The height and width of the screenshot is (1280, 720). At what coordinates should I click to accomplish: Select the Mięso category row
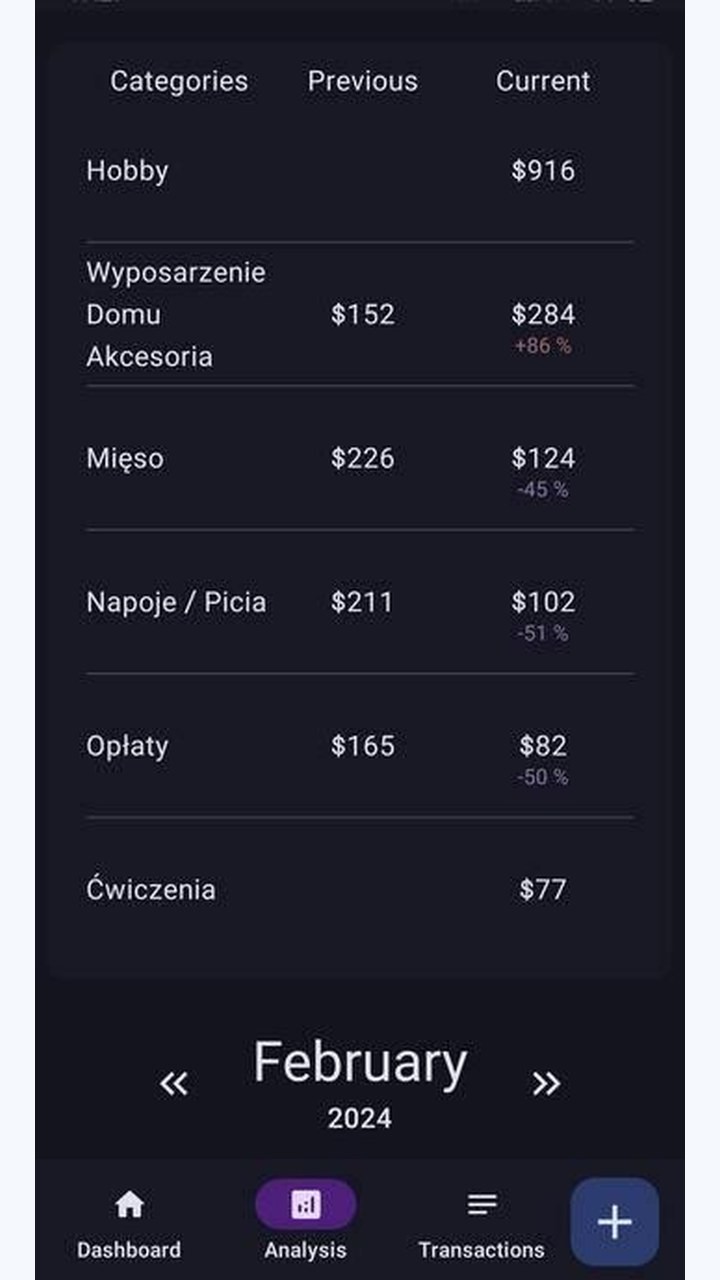[x=360, y=458]
